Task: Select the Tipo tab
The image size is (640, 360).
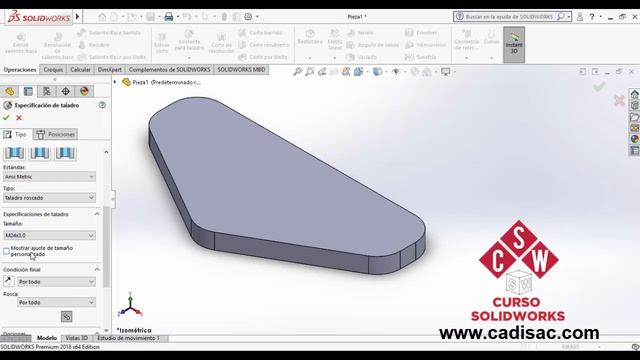Action: tap(16, 134)
